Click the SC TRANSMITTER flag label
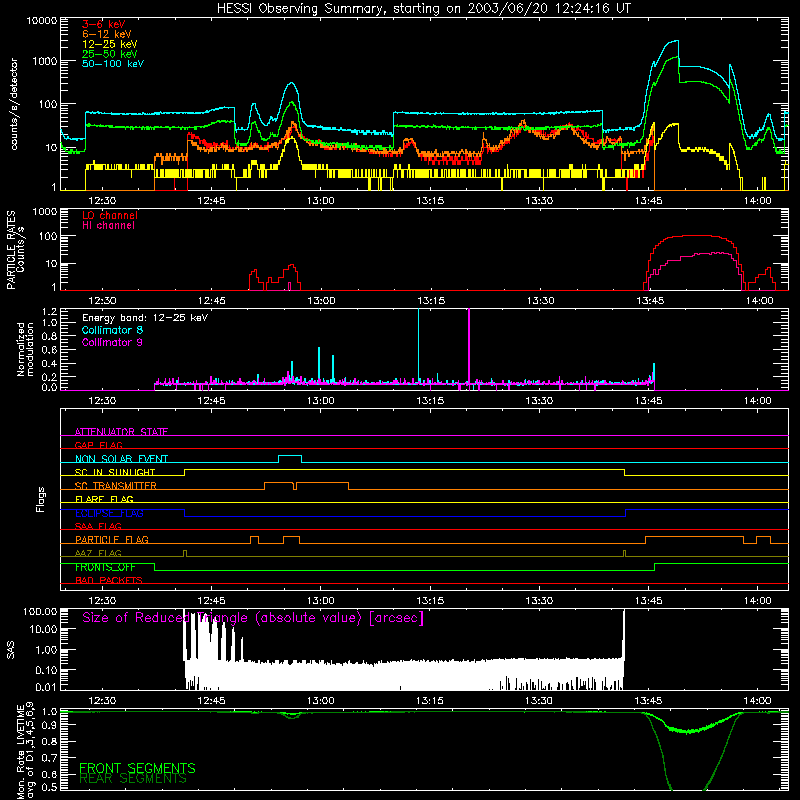 [116, 485]
